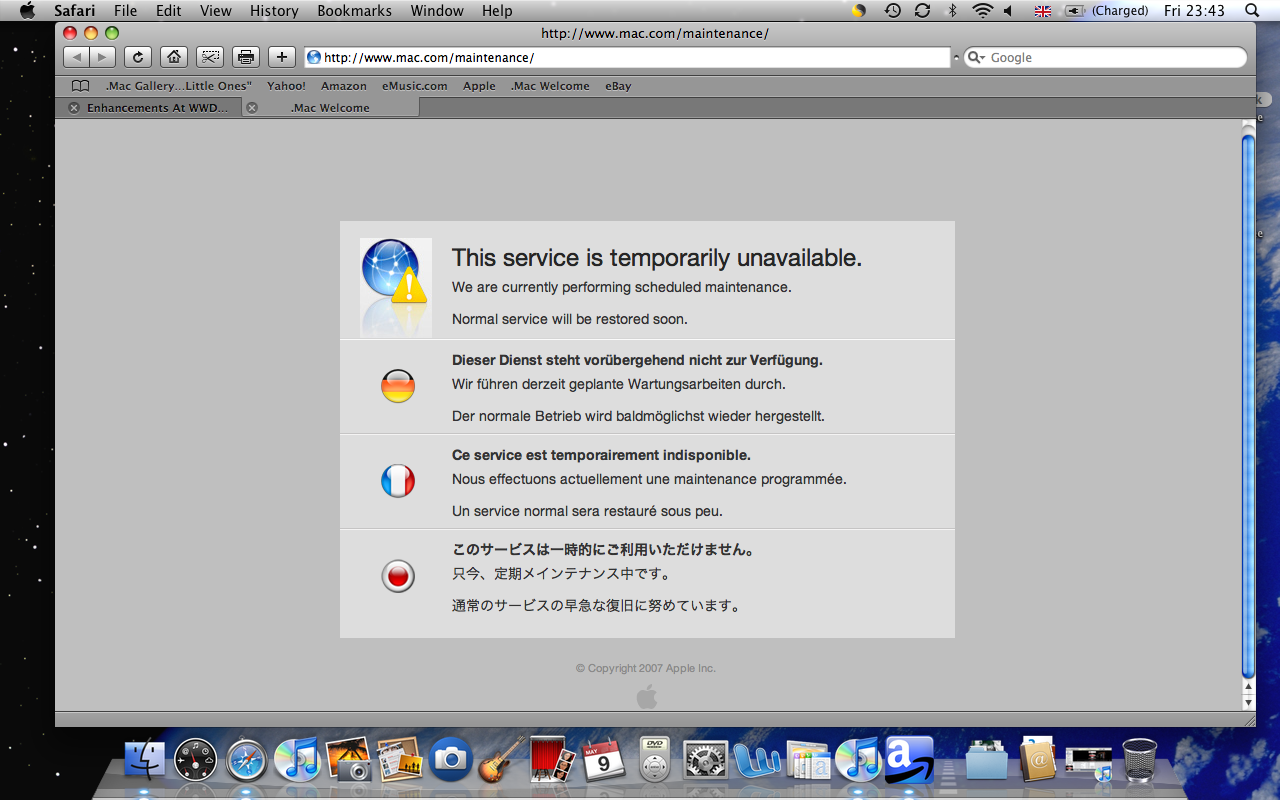Image resolution: width=1280 pixels, height=800 pixels.
Task: Add a bookmark with the plus button
Action: 282,57
